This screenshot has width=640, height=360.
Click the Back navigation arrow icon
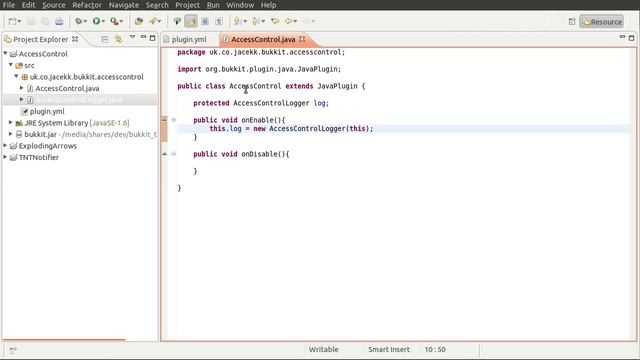click(289, 21)
